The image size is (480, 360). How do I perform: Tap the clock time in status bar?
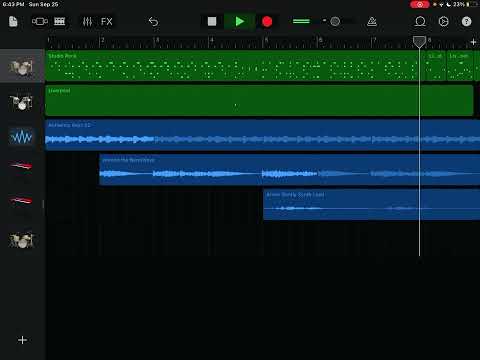point(13,4)
